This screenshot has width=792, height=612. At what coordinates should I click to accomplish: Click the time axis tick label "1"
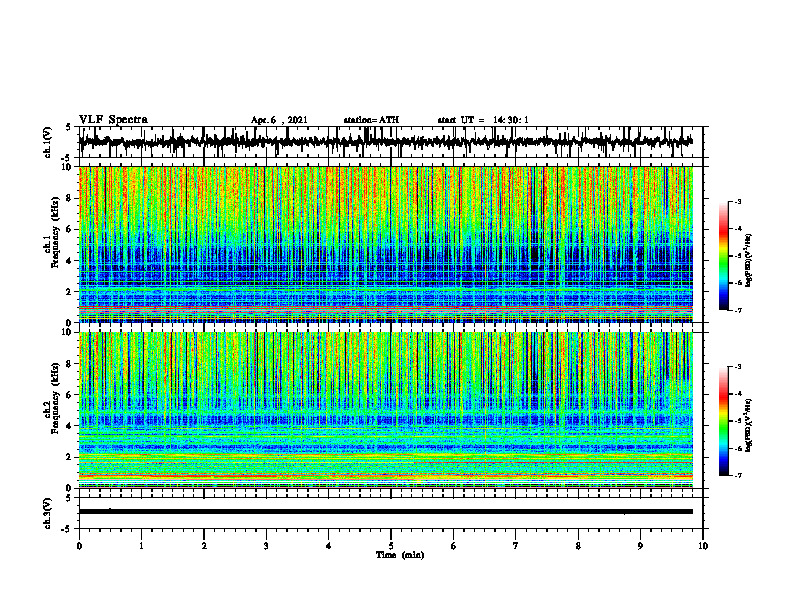(141, 546)
